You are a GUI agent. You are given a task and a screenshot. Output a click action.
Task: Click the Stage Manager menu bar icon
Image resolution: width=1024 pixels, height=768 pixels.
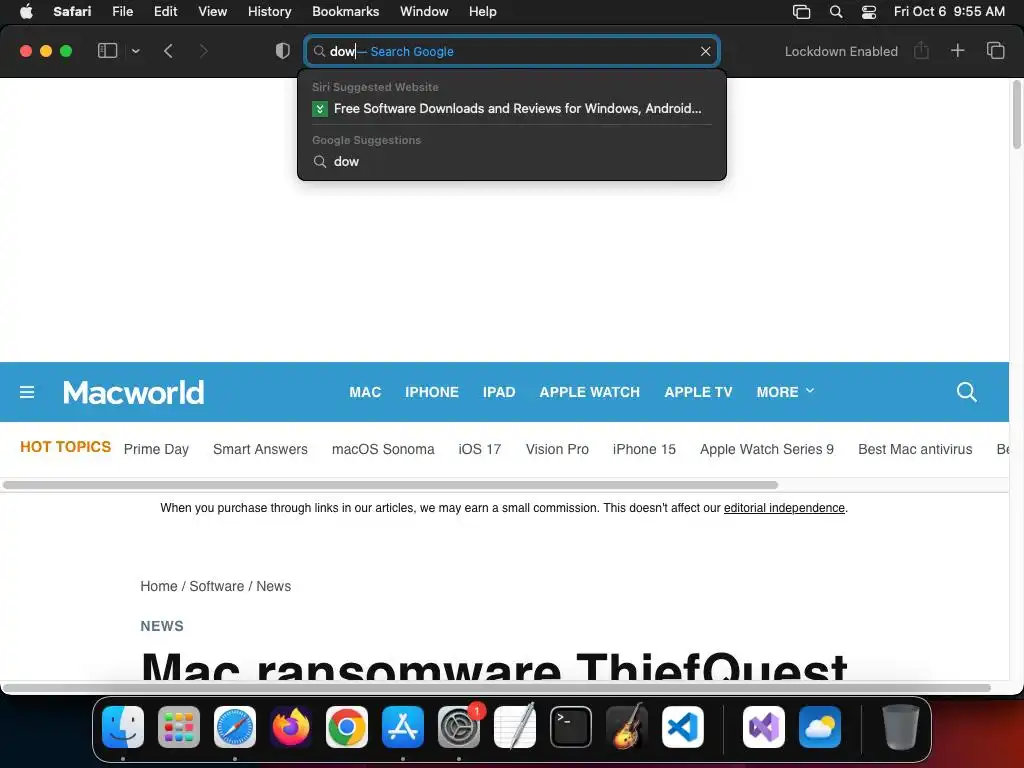801,11
